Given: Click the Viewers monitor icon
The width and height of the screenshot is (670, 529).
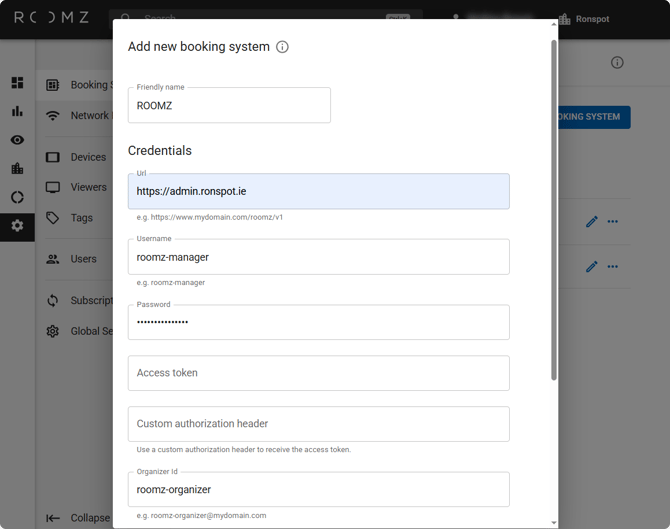Looking at the screenshot, I should tap(53, 187).
